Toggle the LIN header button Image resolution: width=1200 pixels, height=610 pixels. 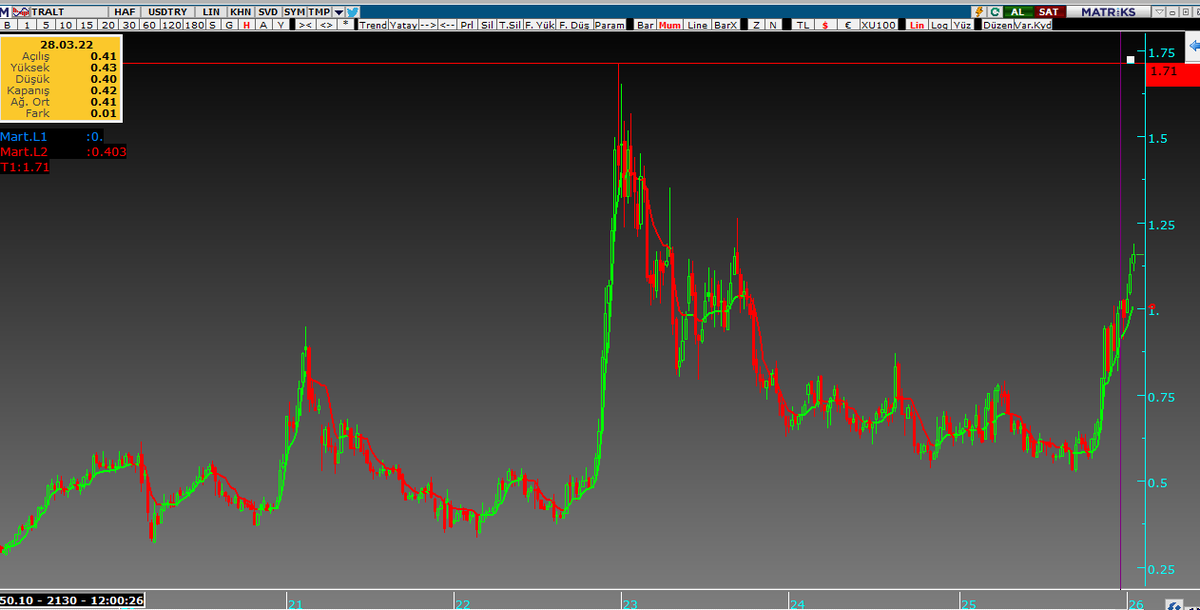[x=211, y=12]
